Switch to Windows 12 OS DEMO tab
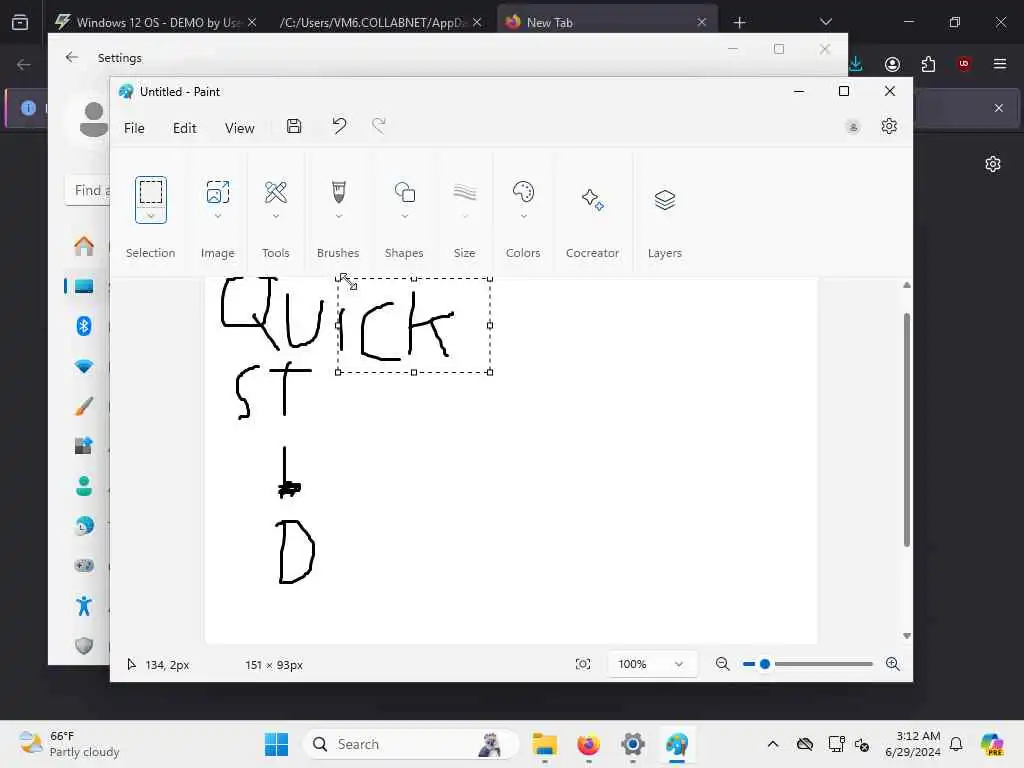 [155, 22]
